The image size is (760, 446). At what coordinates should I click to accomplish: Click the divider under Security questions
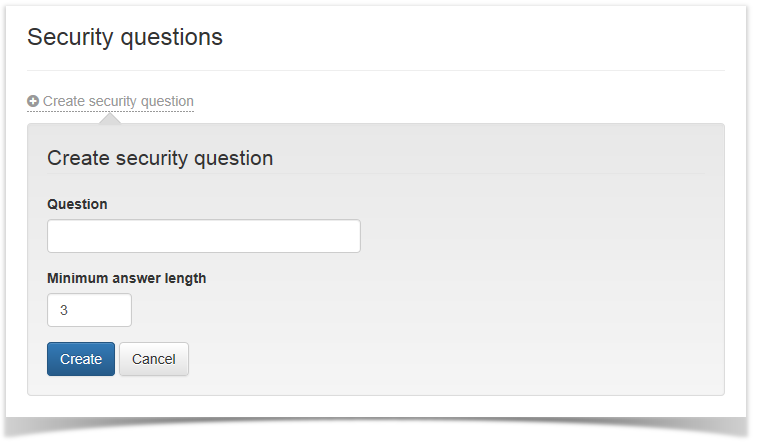point(375,70)
